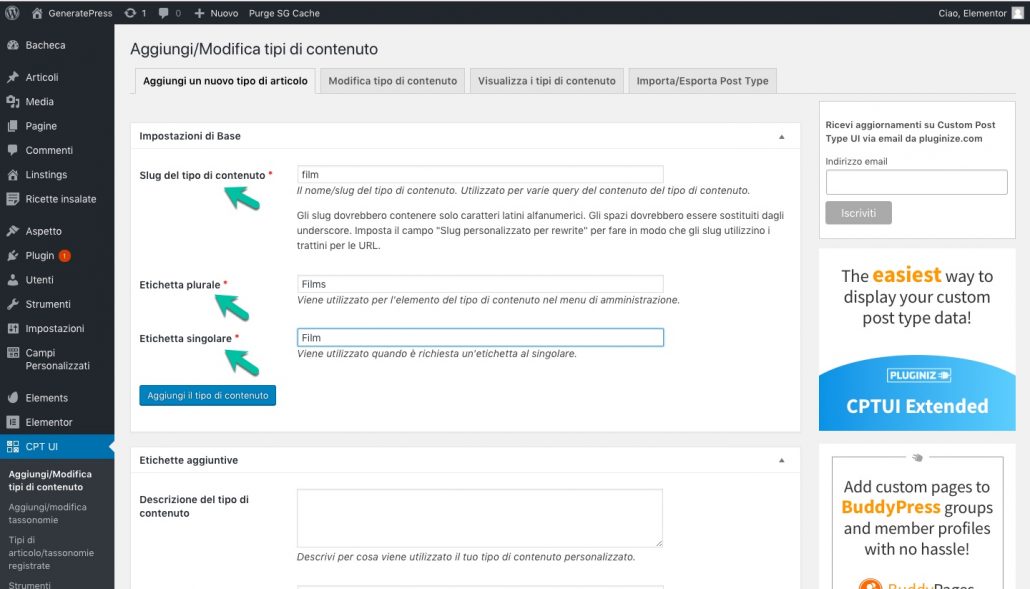Collapse the Impostazioni di Base panel
The height and width of the screenshot is (589, 1030).
point(782,136)
